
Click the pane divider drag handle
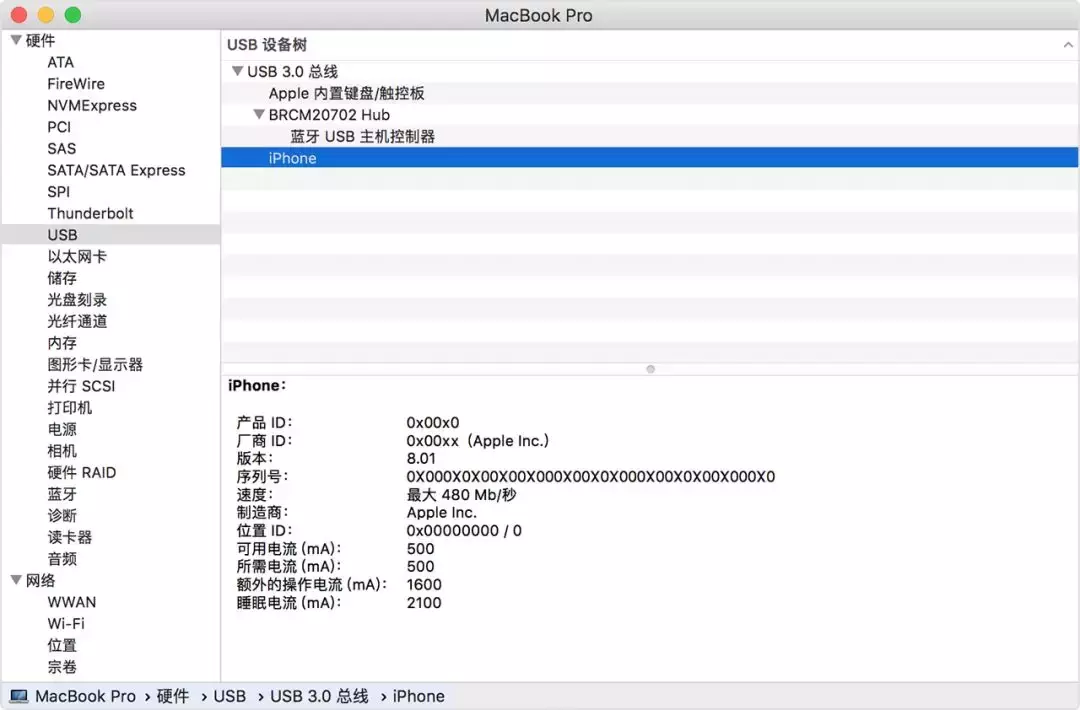[x=650, y=369]
